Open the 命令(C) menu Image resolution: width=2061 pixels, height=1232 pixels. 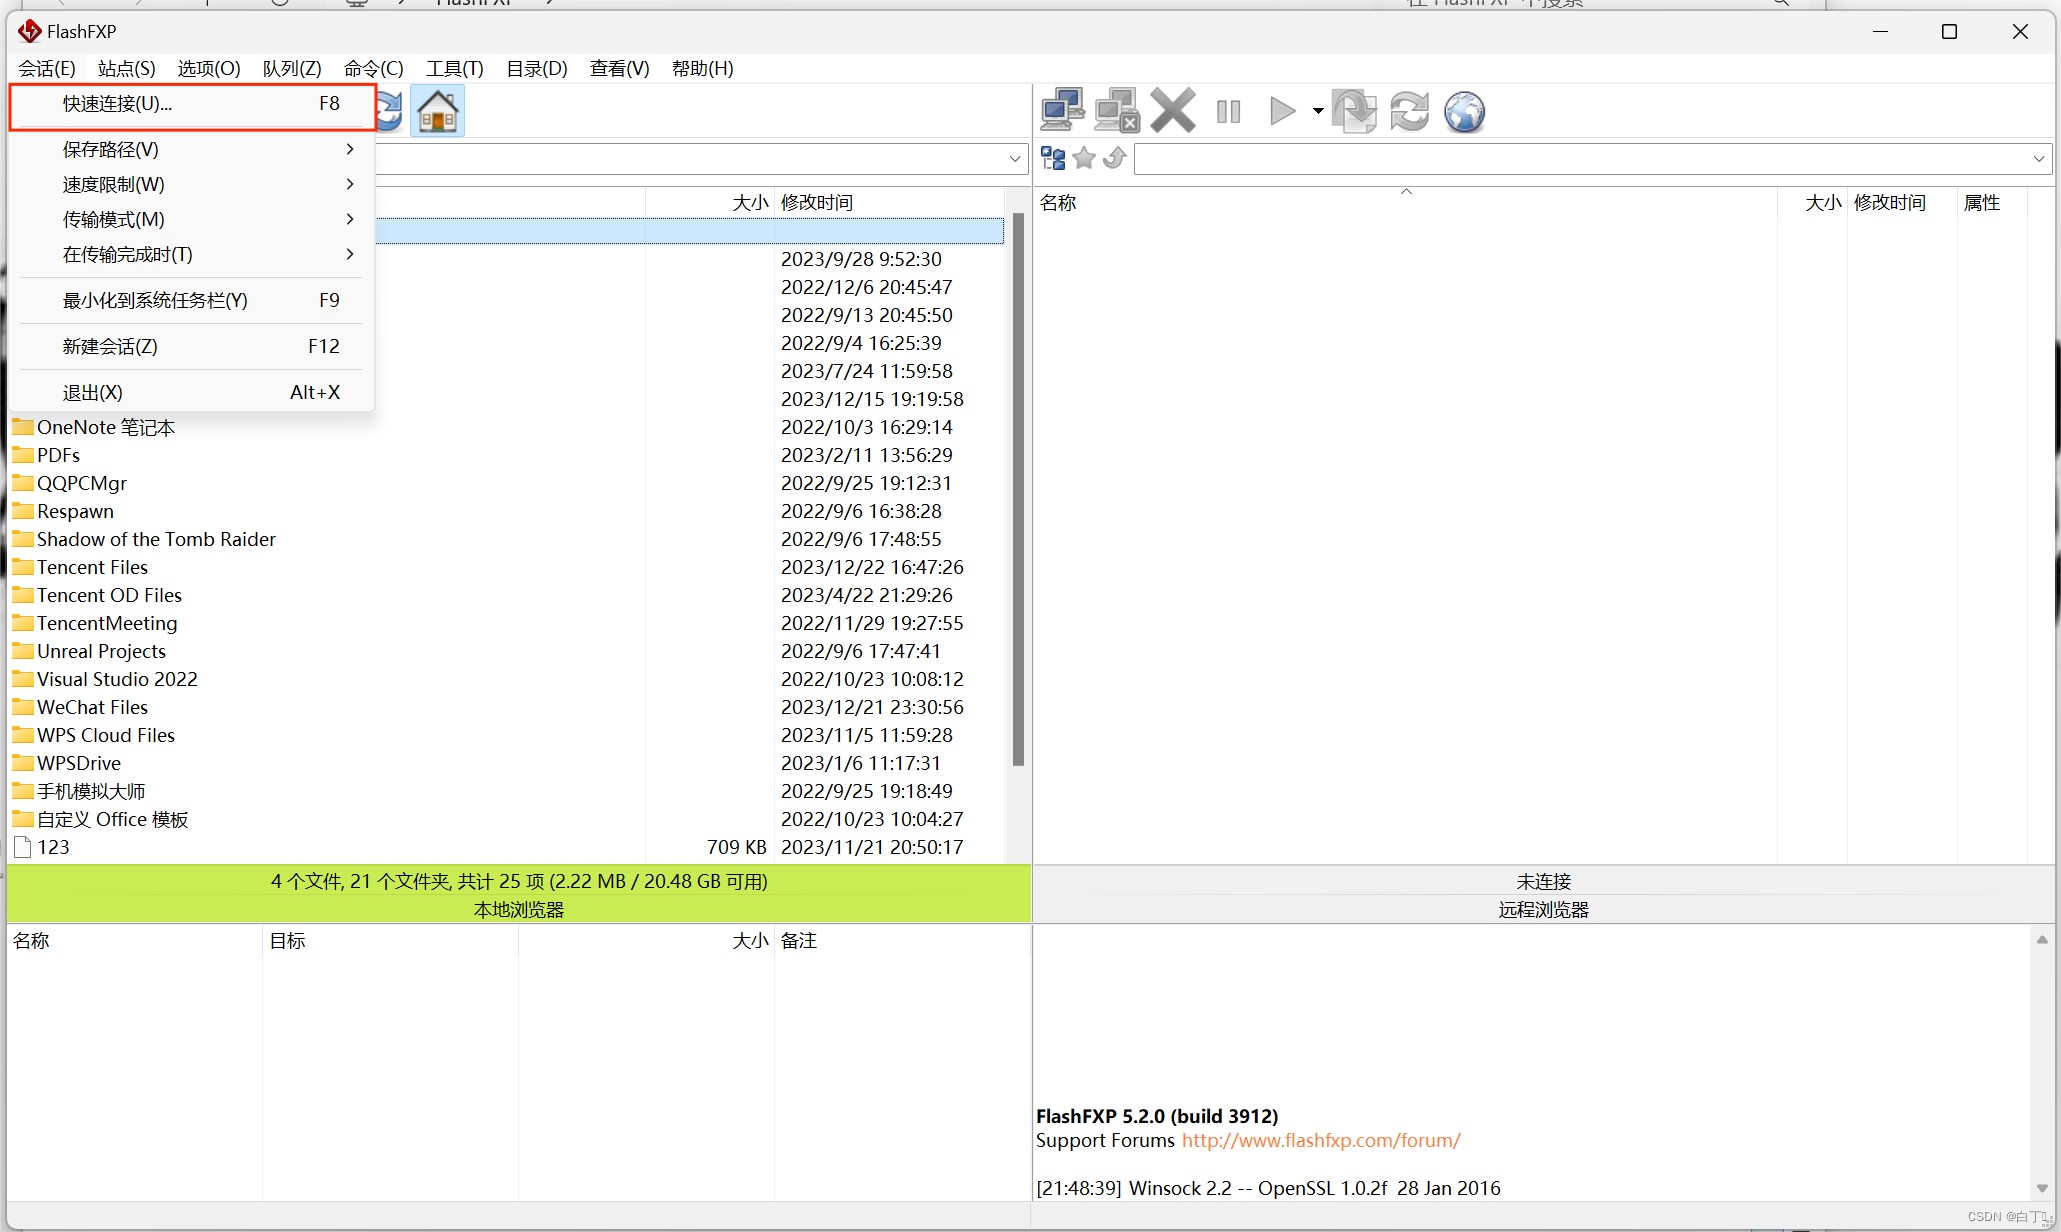point(374,68)
